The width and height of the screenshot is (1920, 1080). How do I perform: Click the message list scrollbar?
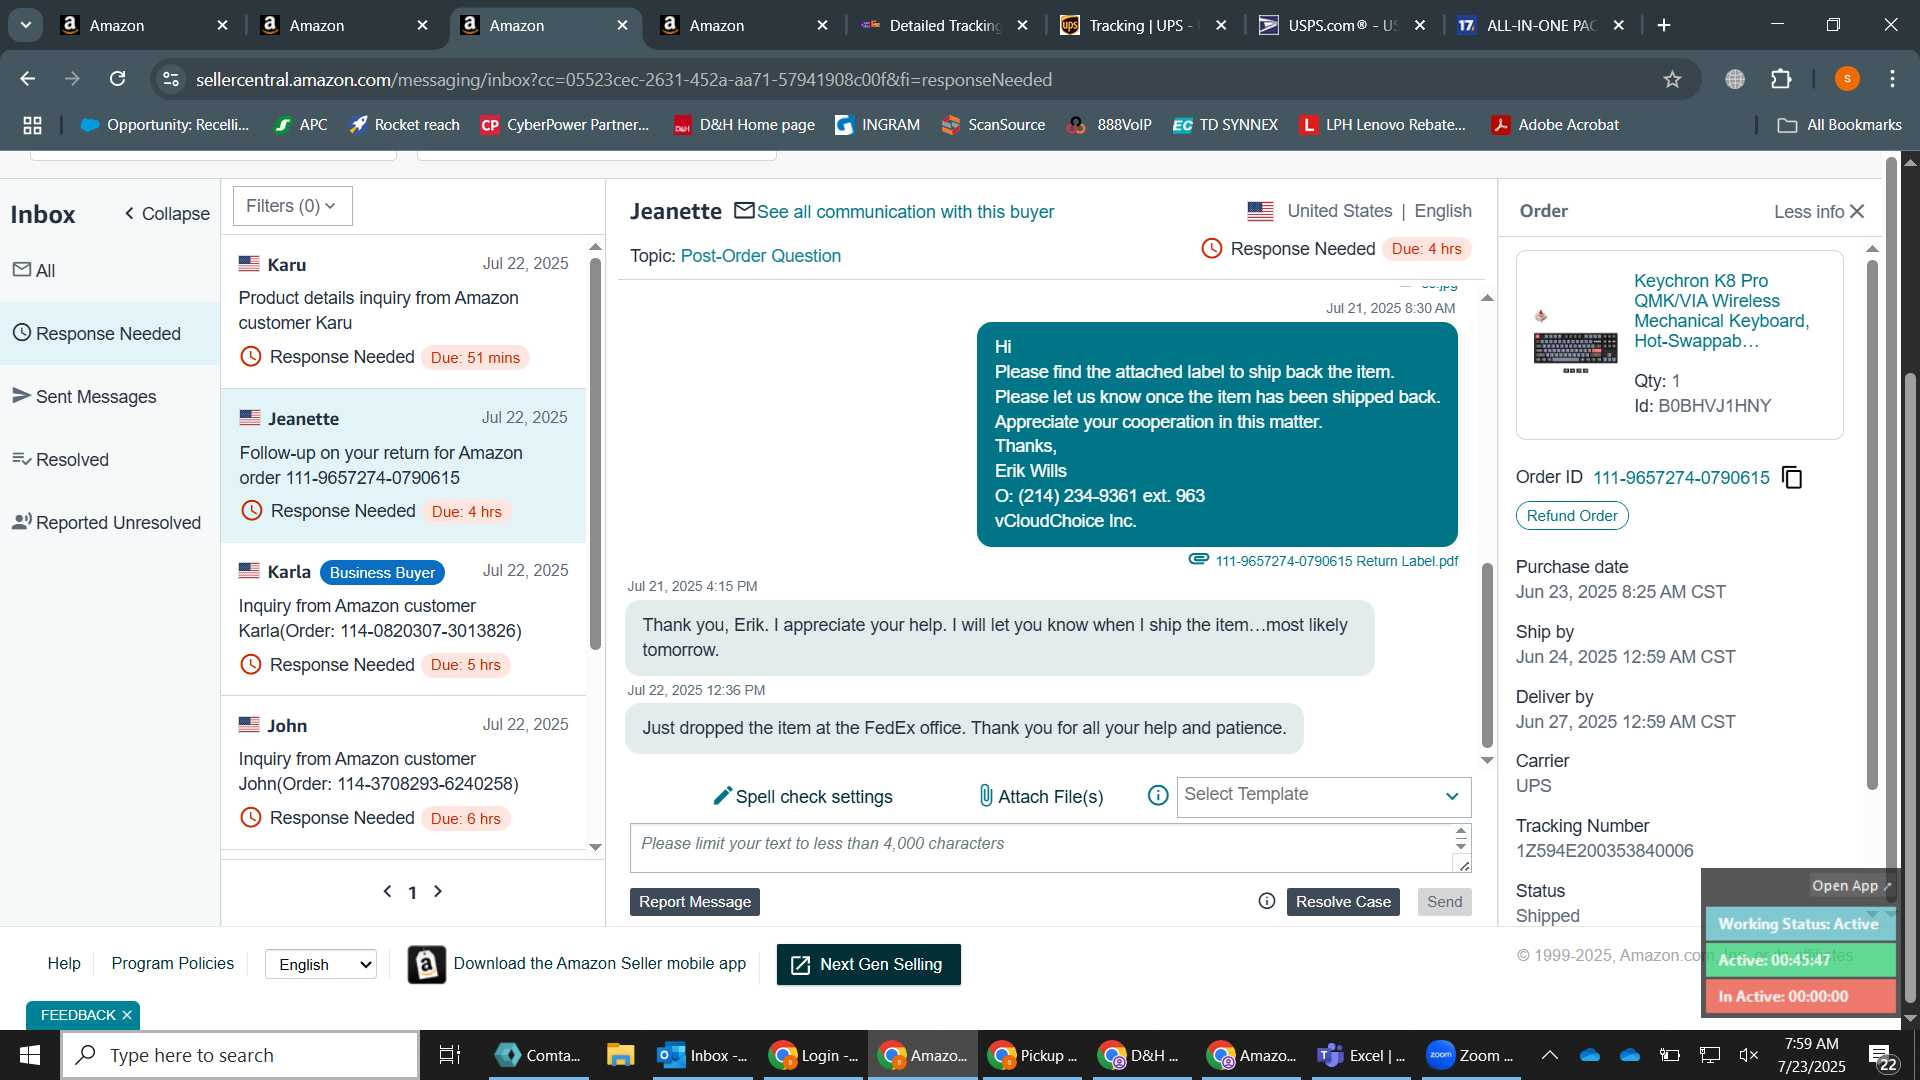click(596, 454)
